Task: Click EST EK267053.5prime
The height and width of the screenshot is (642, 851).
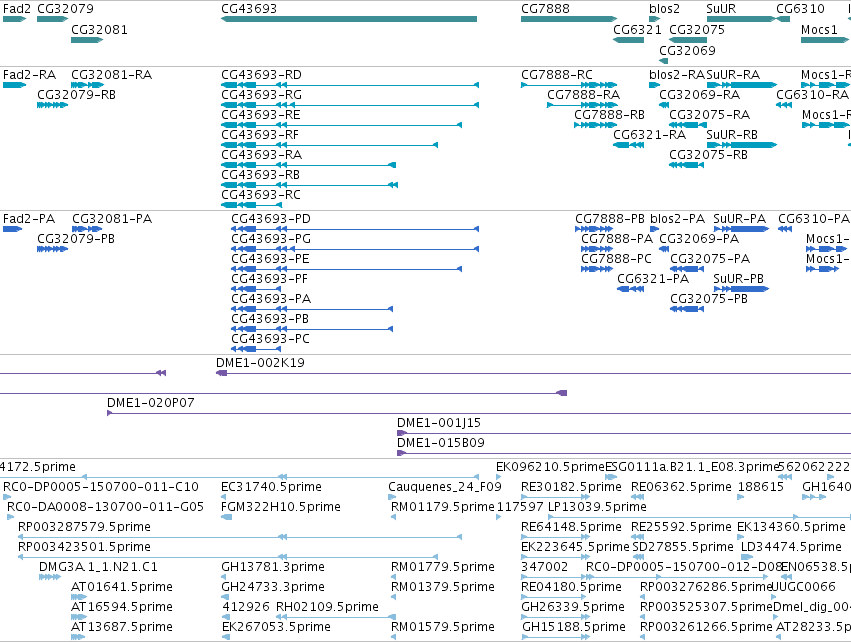Action: [x=225, y=637]
